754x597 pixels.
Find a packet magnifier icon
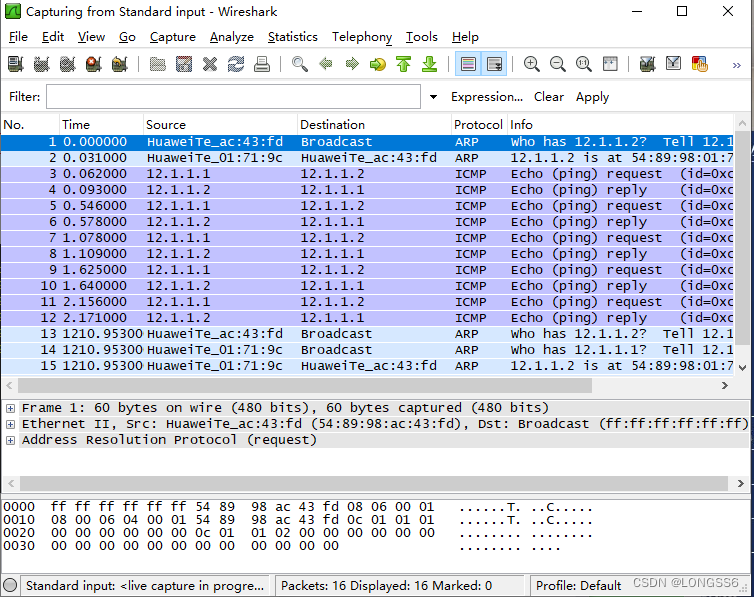click(x=300, y=64)
